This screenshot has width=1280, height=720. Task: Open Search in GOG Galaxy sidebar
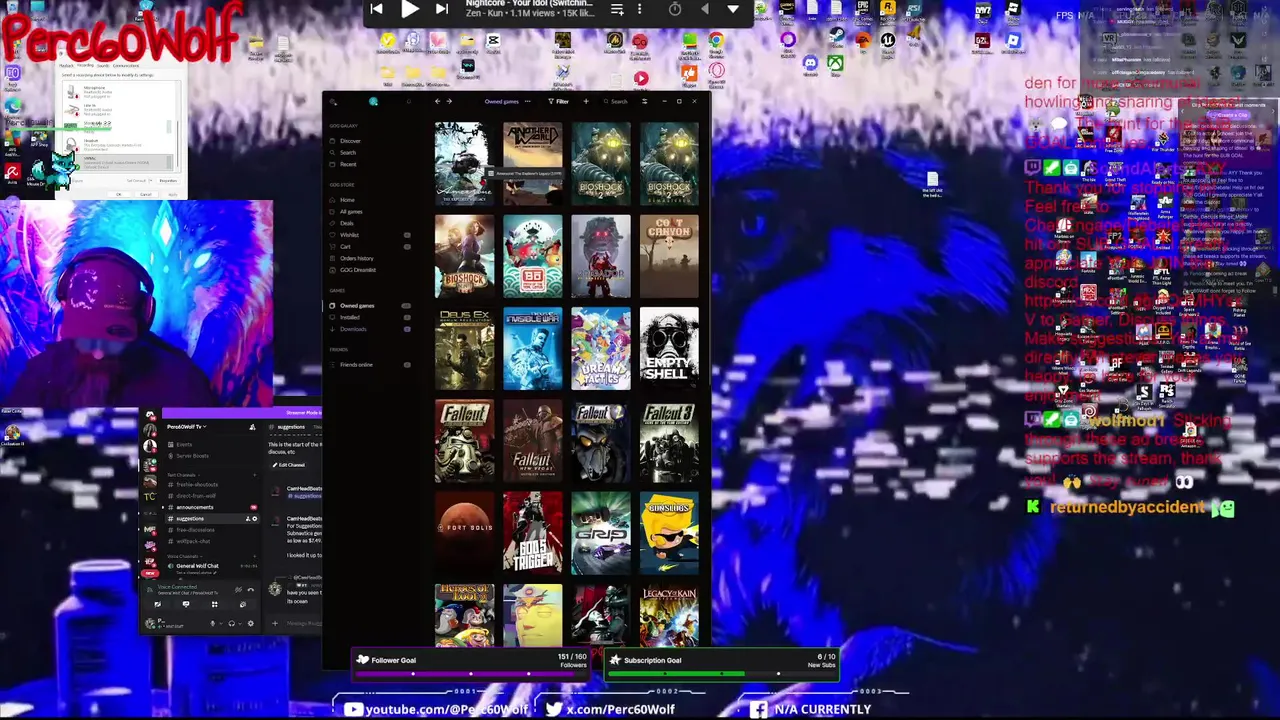click(341, 152)
